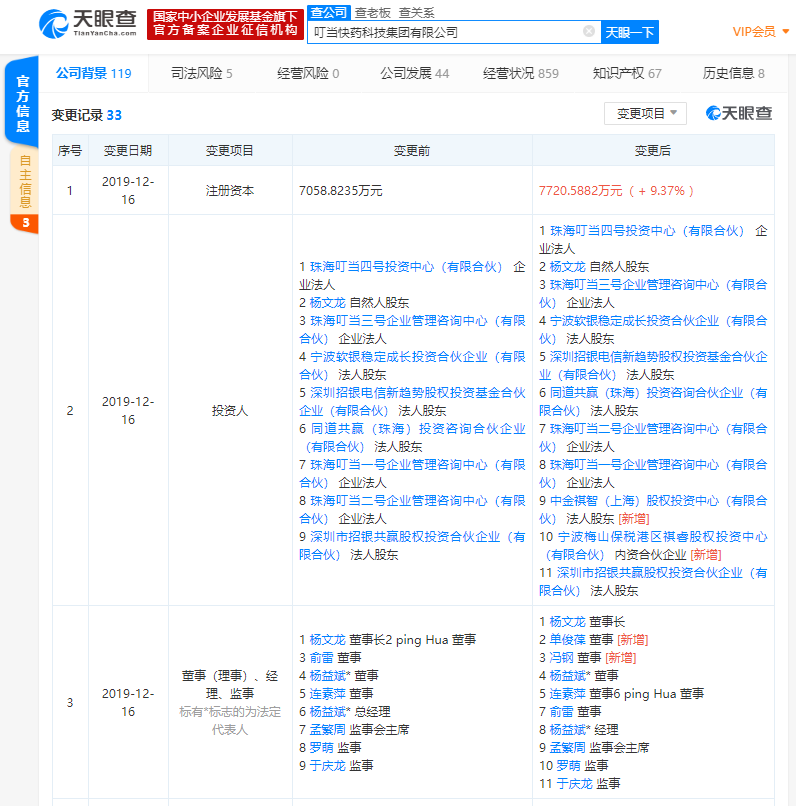
Task: Open 中金祺智（上海）股权投资中心 link
Action: (x=634, y=501)
